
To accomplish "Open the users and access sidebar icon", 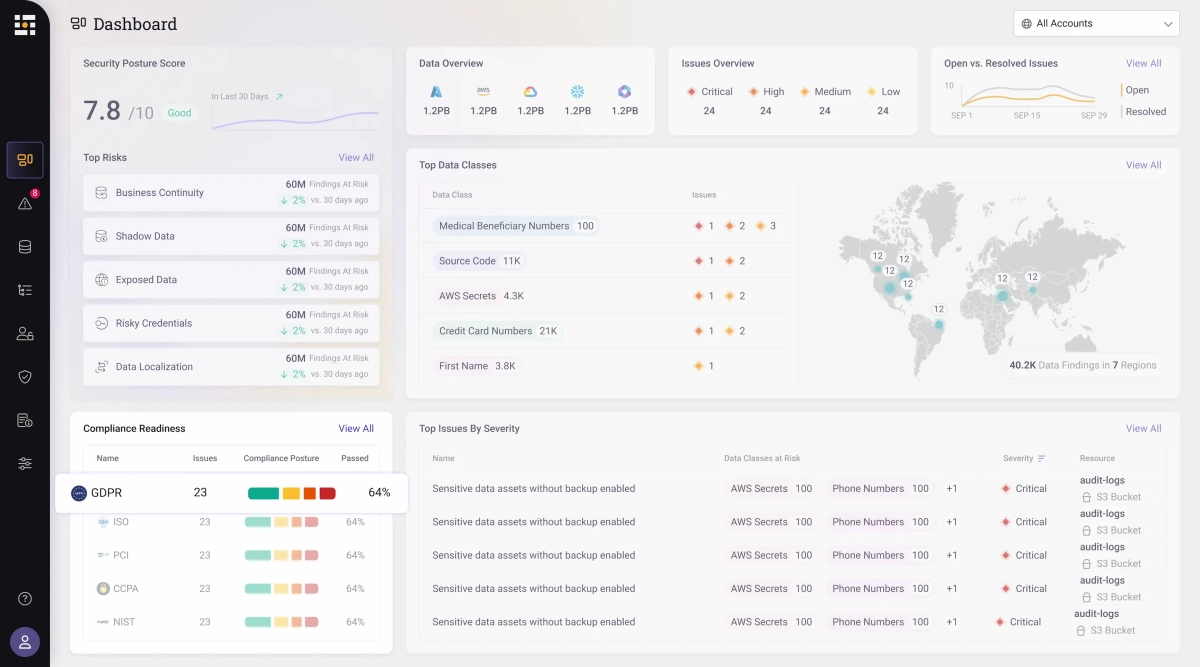I will click(x=25, y=334).
